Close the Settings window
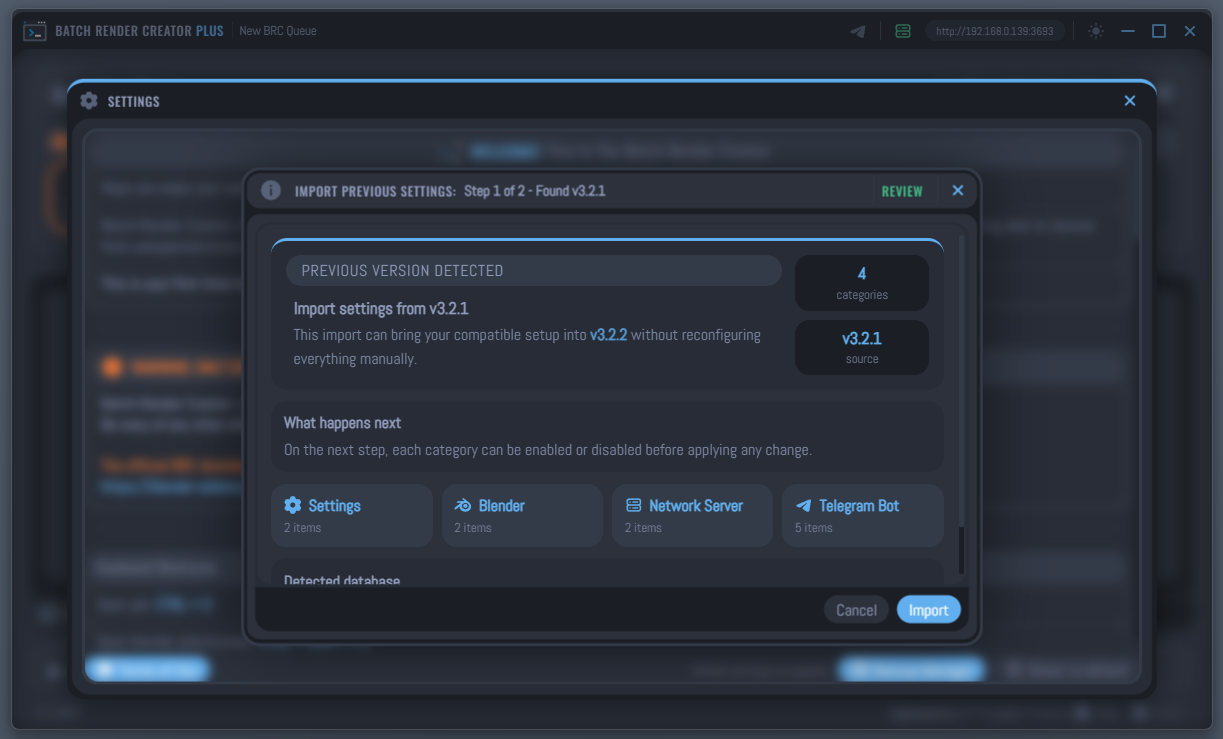The height and width of the screenshot is (739, 1223). [1130, 101]
